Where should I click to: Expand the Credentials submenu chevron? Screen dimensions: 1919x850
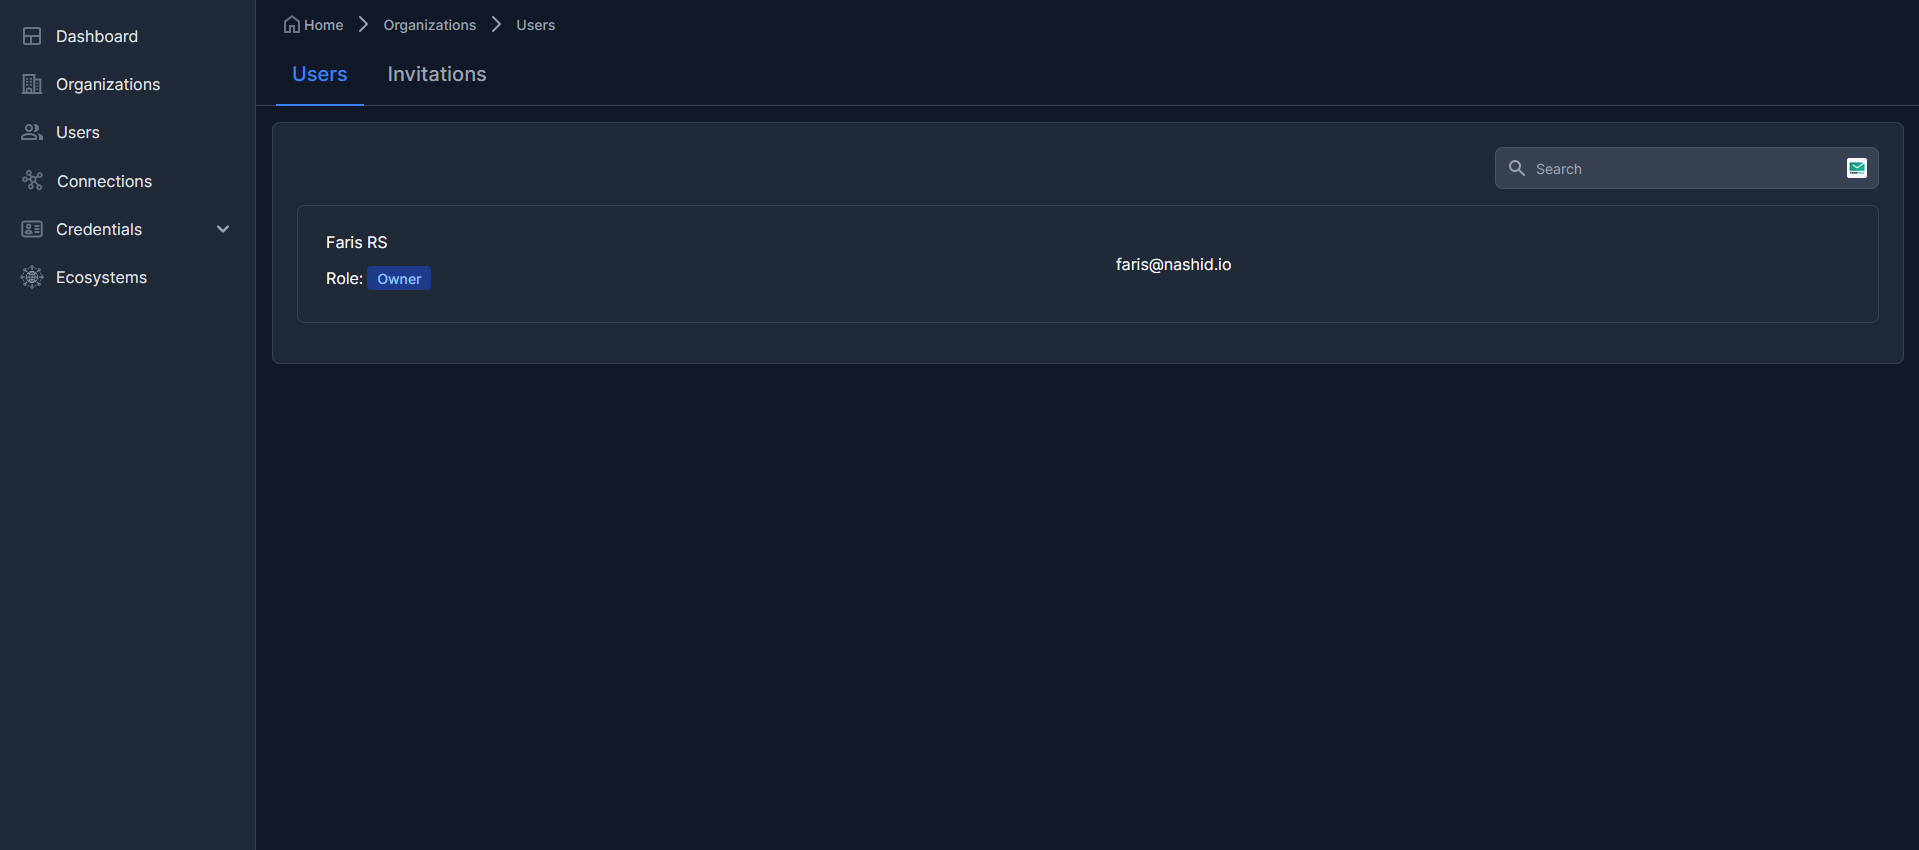point(223,229)
